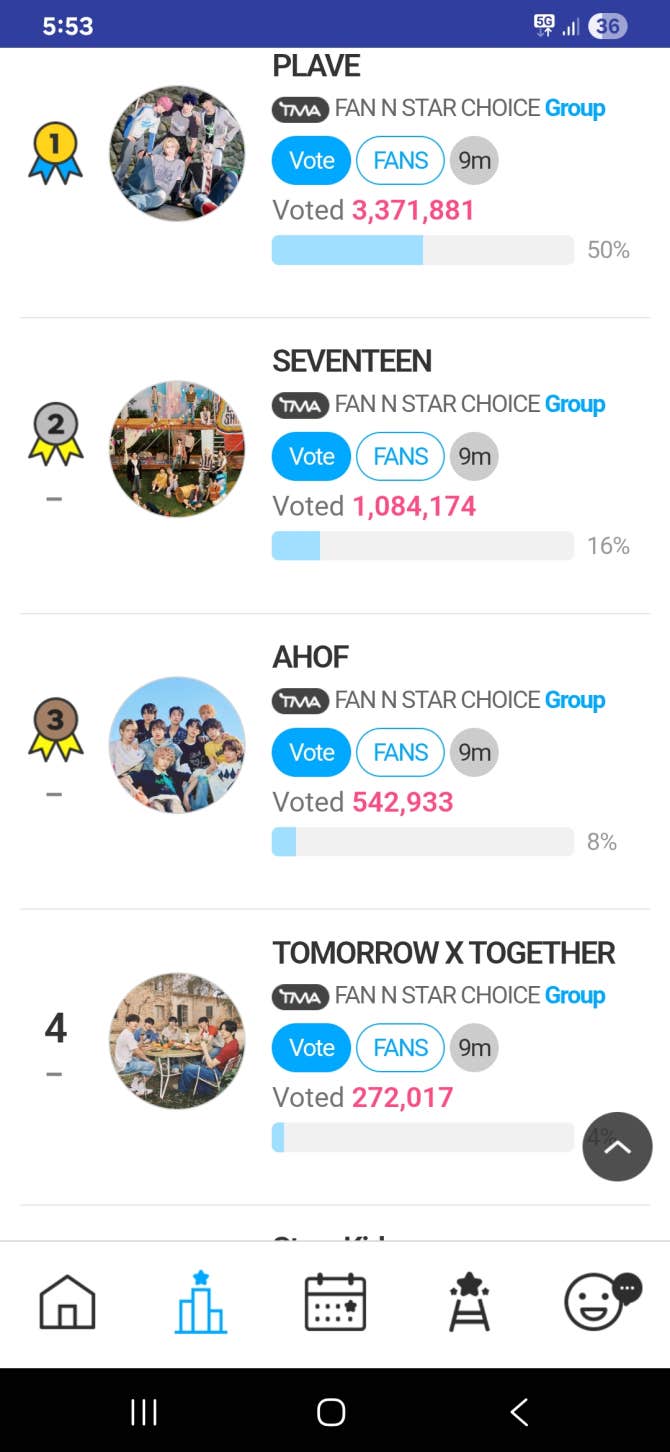Open FANS for TOMORROW X TOGETHER
The width and height of the screenshot is (670, 1452).
click(x=400, y=1048)
